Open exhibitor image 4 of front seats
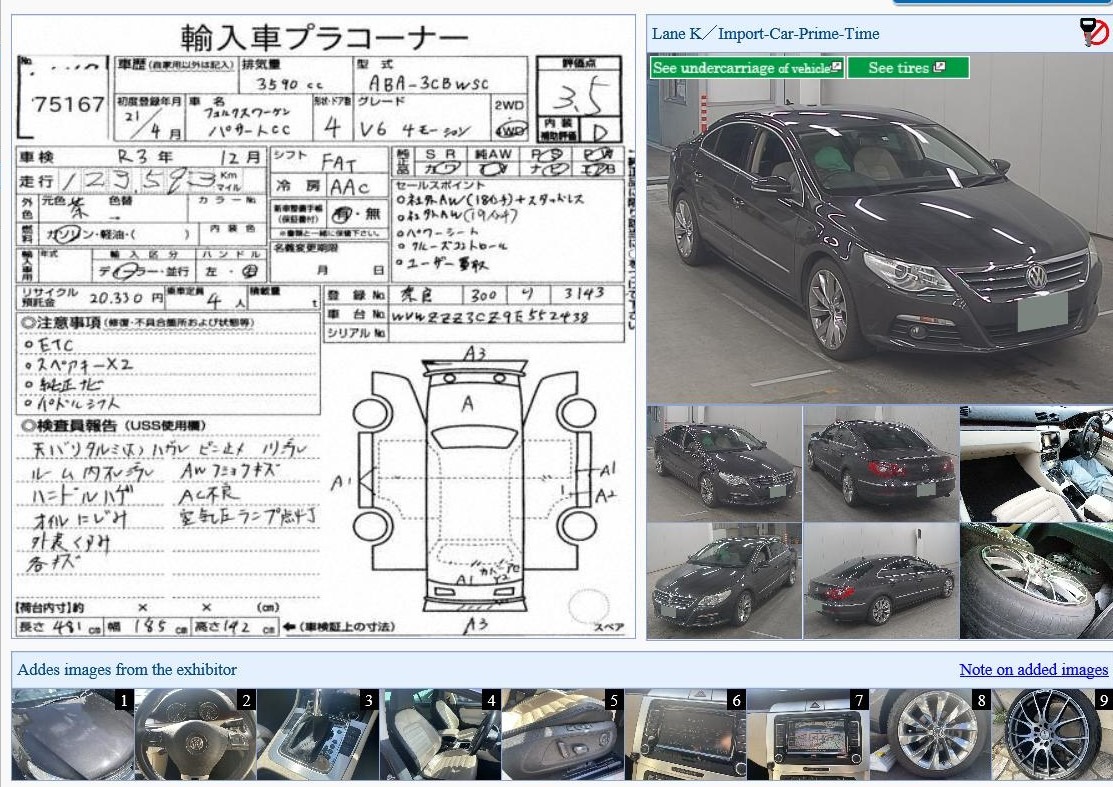 pos(440,735)
